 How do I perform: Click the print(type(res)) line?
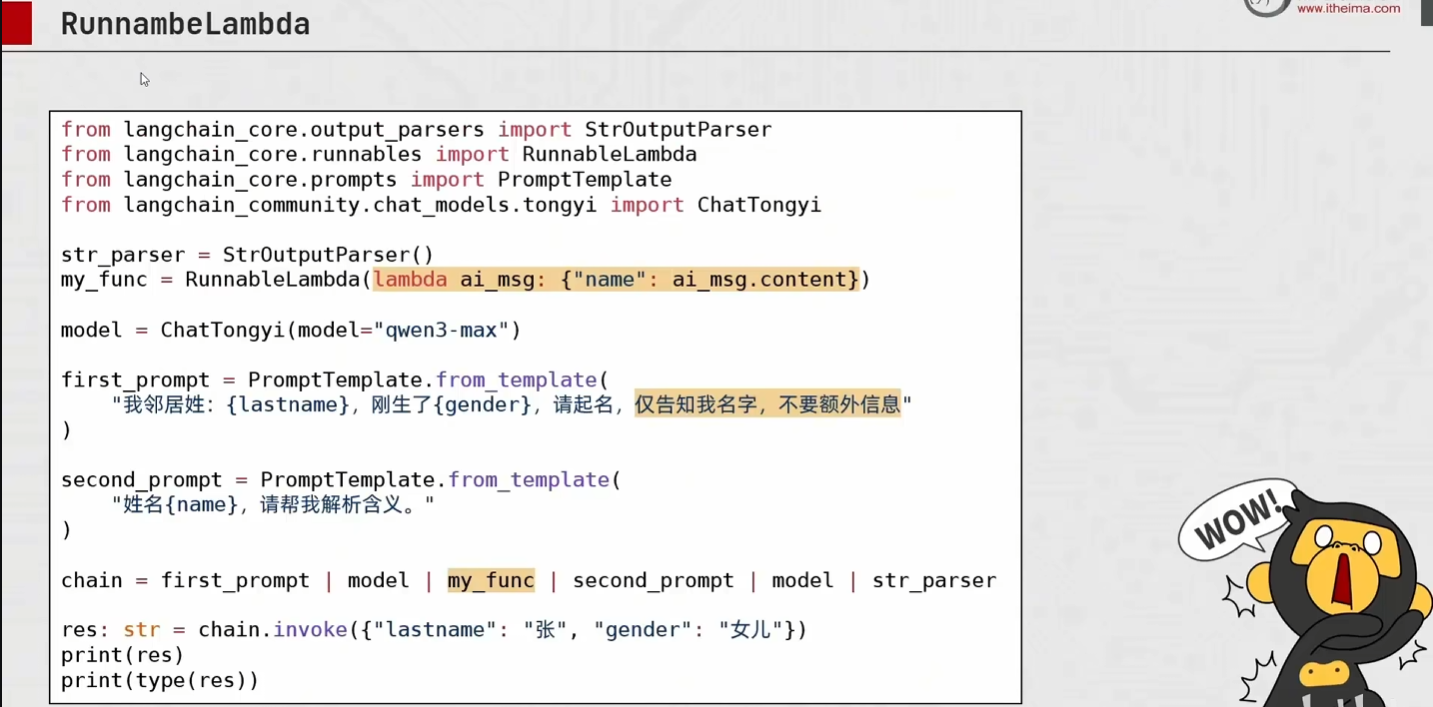[160, 680]
